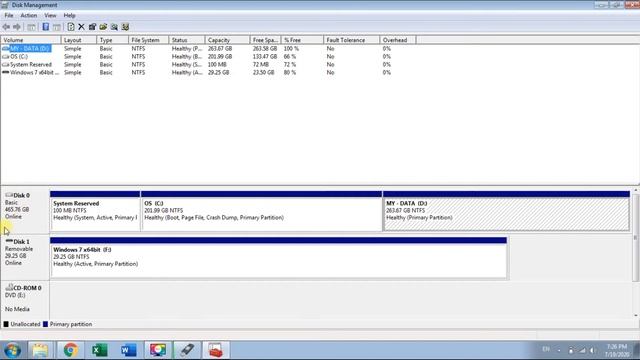Sort by the Free Space column header

click(265, 40)
